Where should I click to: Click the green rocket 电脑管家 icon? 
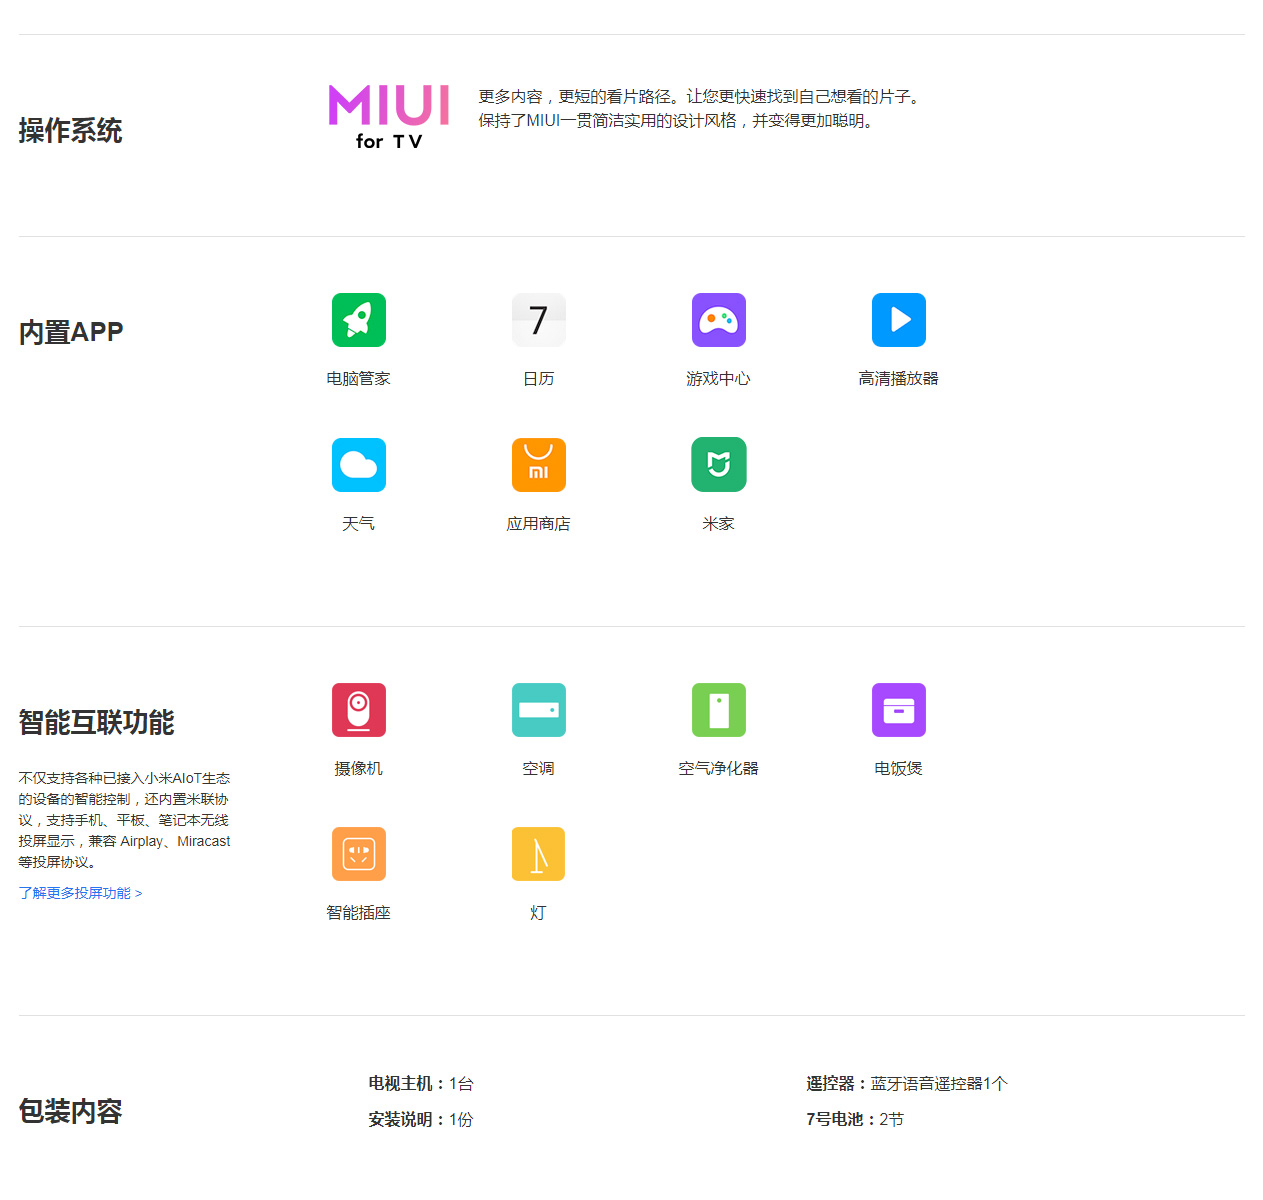tap(358, 320)
